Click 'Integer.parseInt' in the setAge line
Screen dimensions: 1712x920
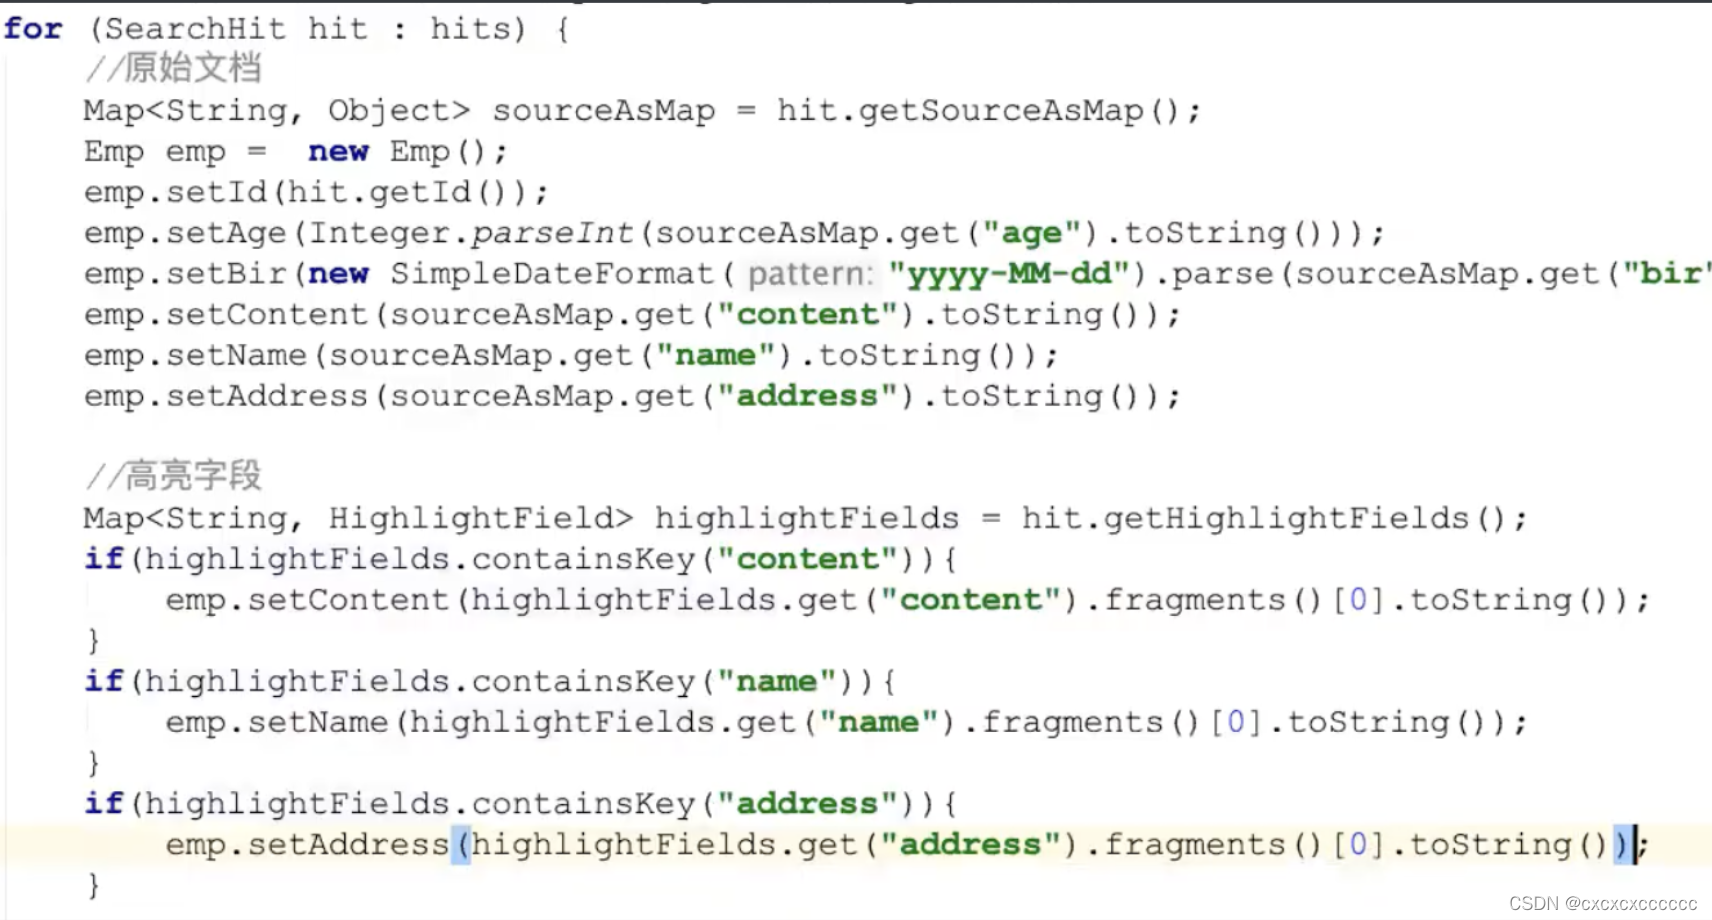[471, 233]
